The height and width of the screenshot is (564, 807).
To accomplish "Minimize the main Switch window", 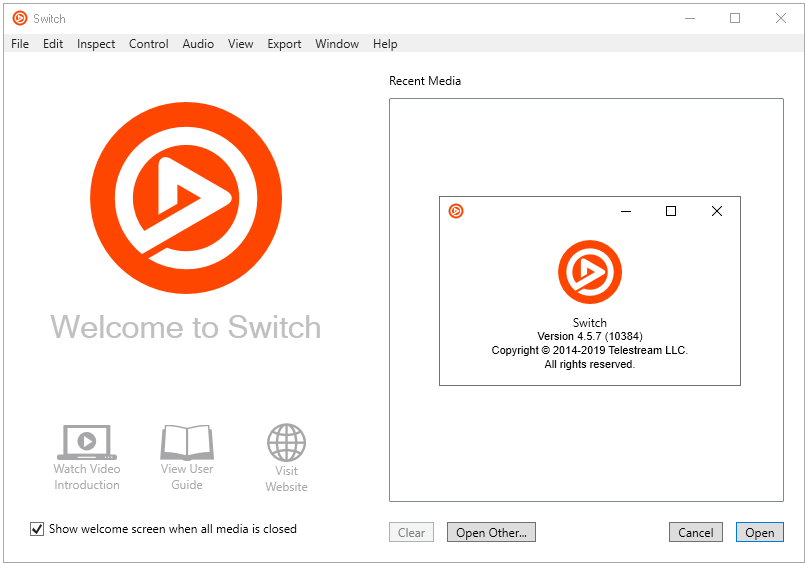I will (690, 19).
